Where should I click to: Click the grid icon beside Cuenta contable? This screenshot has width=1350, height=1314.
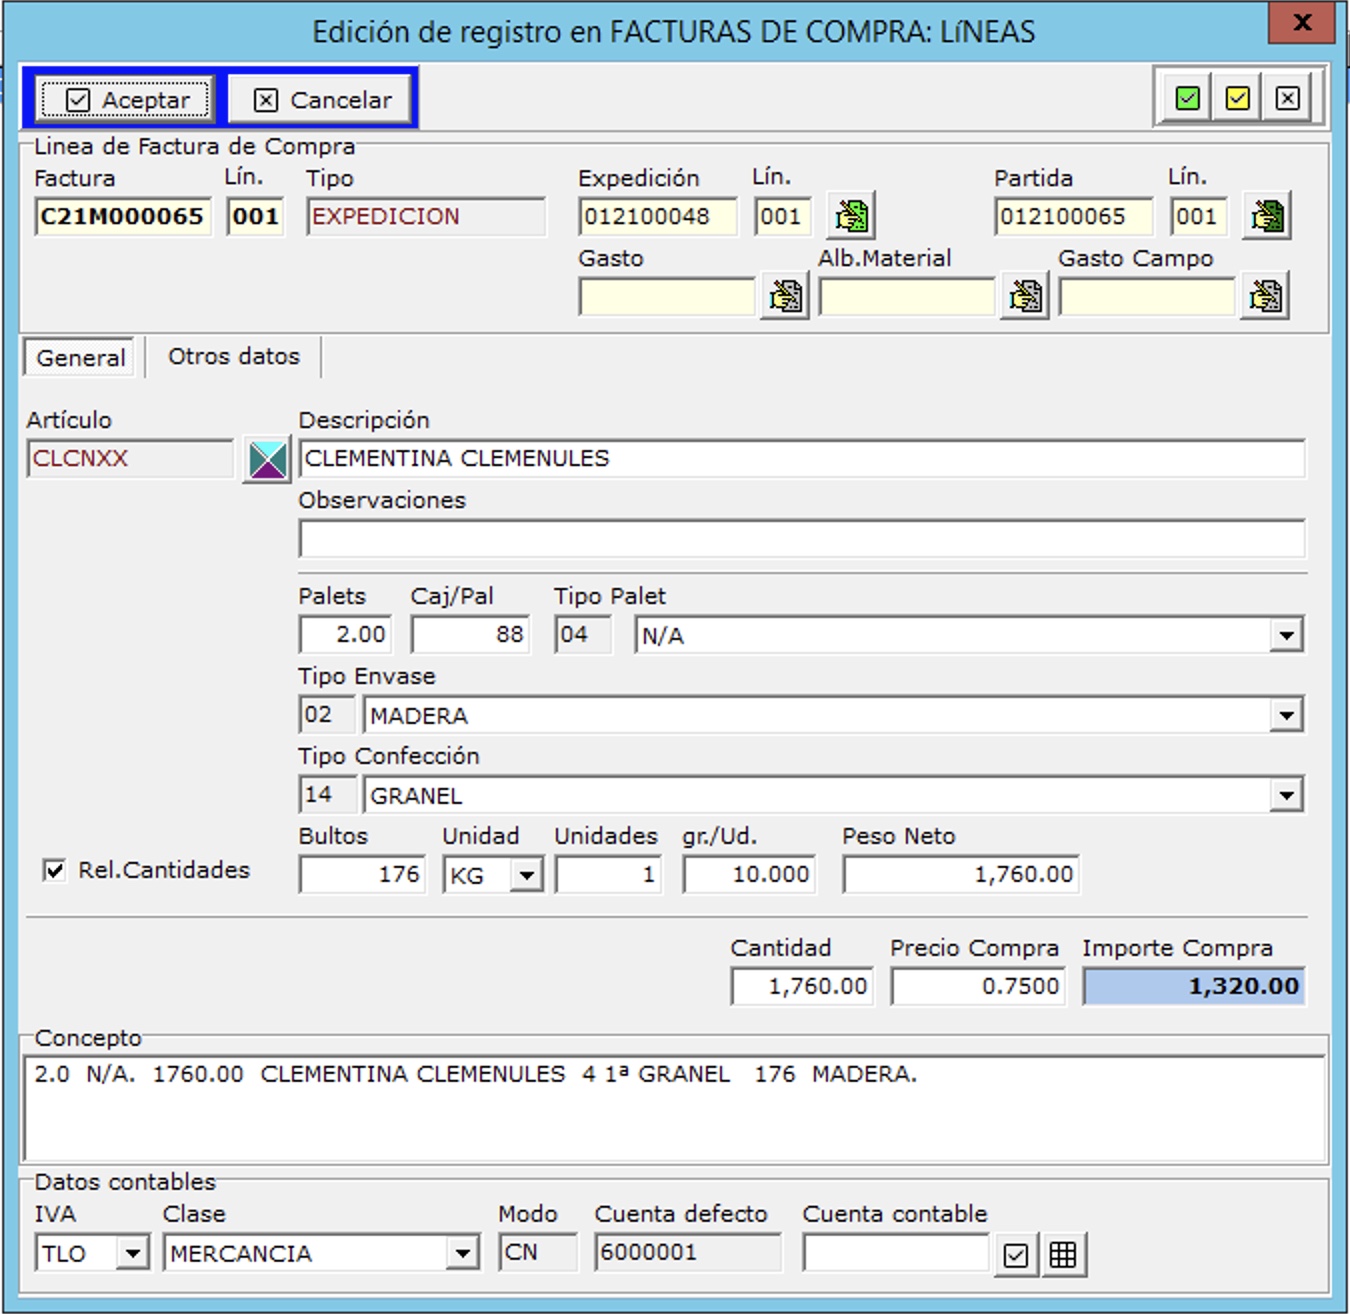[1063, 1254]
